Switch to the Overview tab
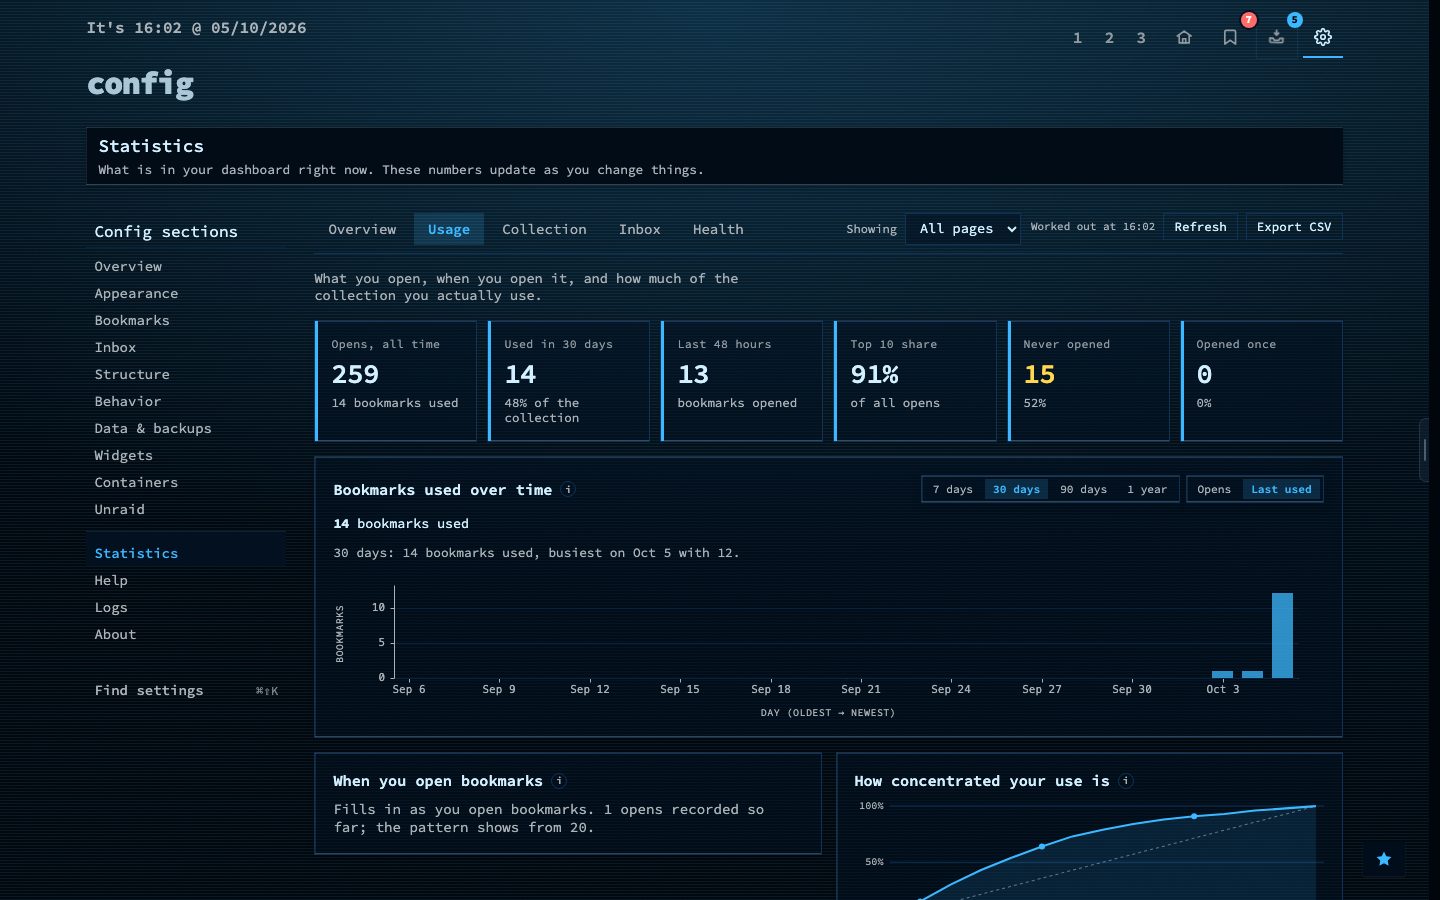 362,229
